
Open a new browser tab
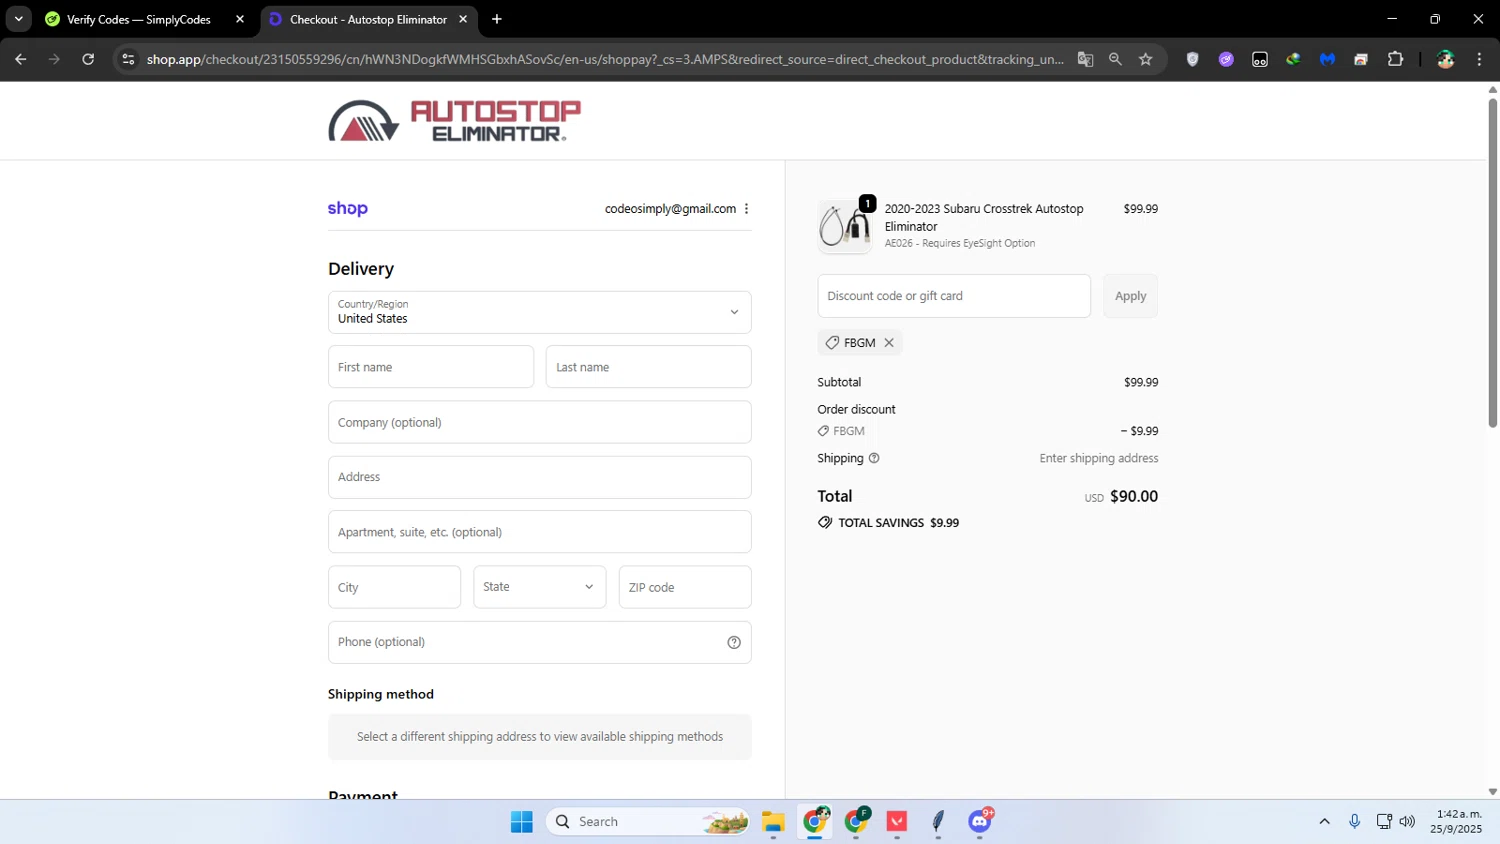pyautogui.click(x=497, y=19)
